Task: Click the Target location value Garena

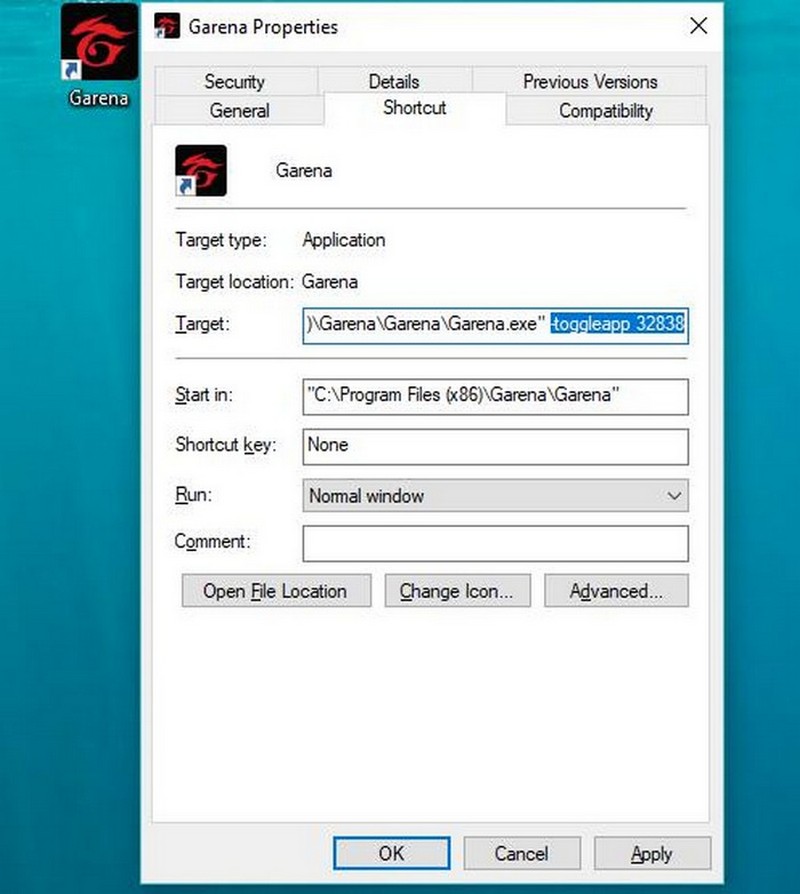Action: tap(330, 282)
